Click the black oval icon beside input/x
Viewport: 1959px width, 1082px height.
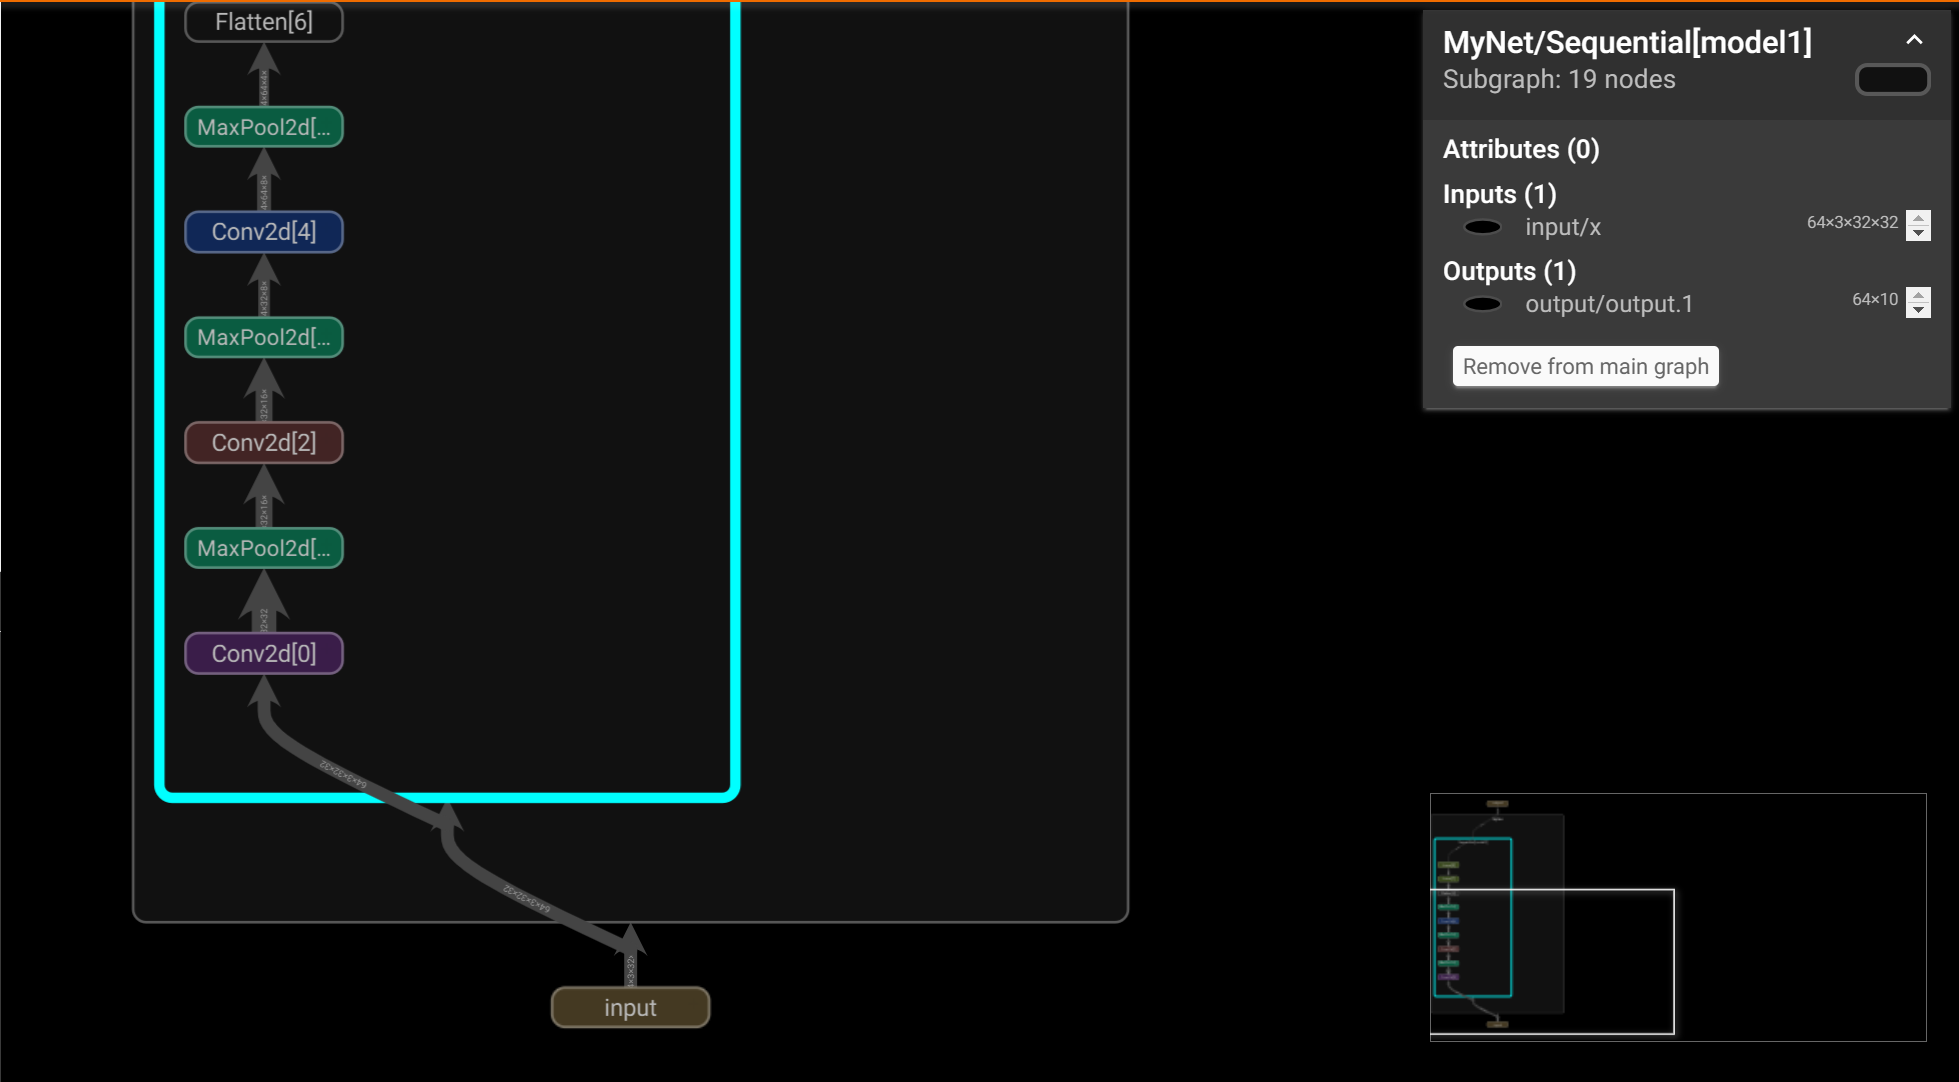1482,227
